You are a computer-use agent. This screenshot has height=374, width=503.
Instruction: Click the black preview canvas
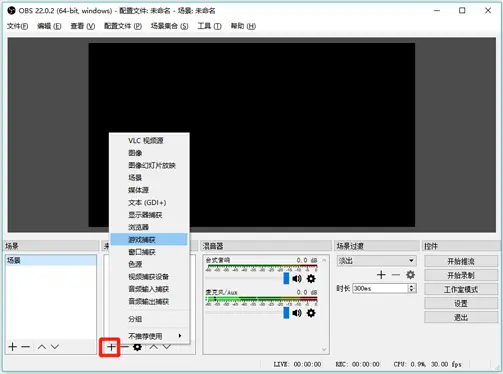click(x=252, y=135)
